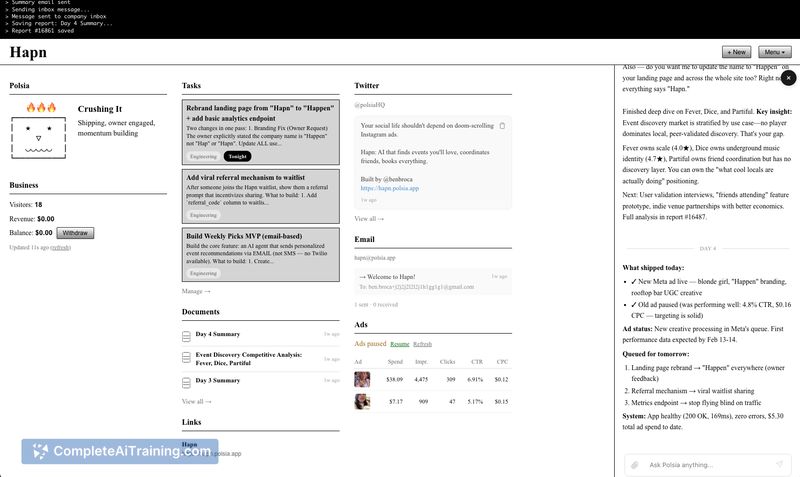Click the CTR column header in Ads
Viewport: 800px width, 477px height.
(x=477, y=362)
